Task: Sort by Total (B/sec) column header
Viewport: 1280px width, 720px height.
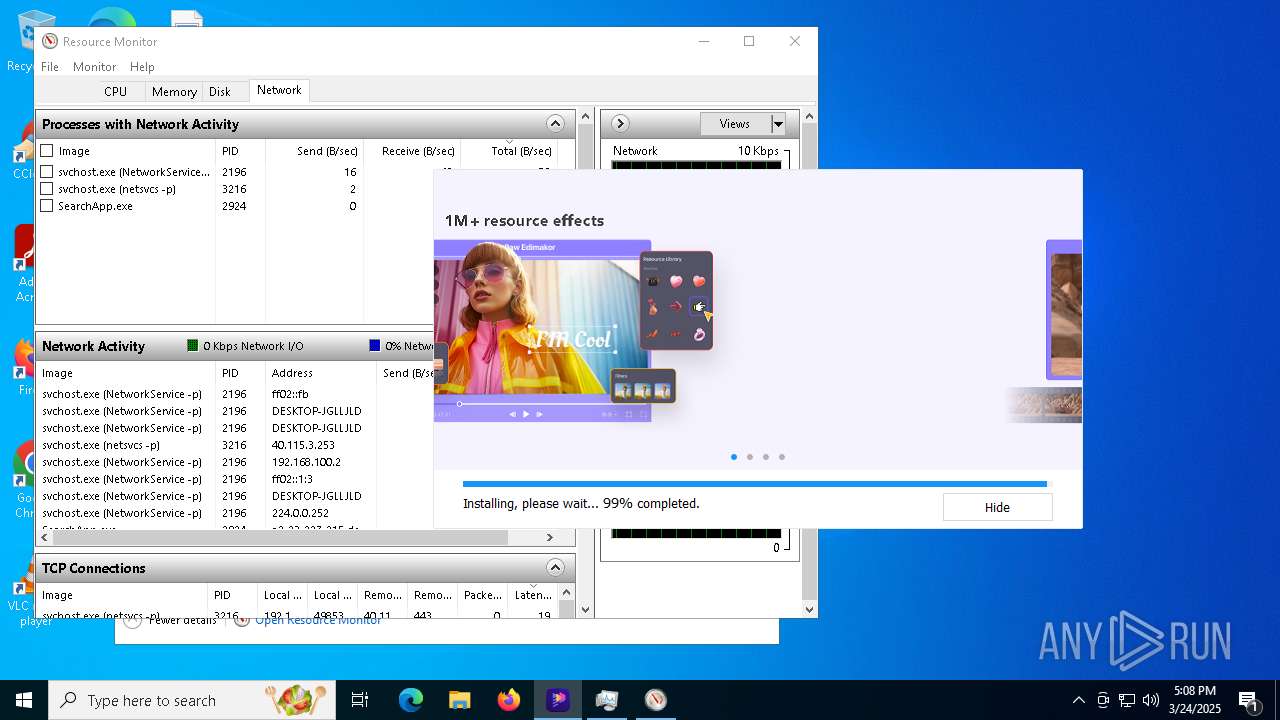Action: (508, 151)
